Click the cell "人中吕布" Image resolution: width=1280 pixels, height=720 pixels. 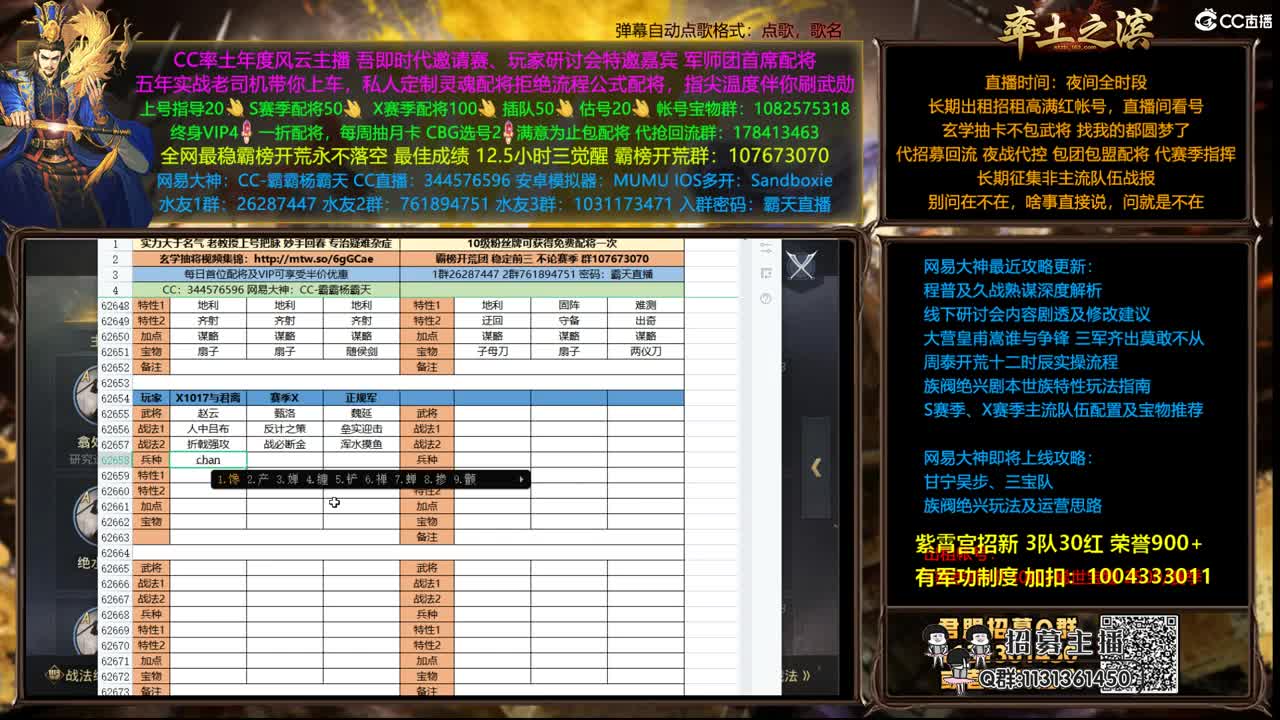click(x=208, y=429)
